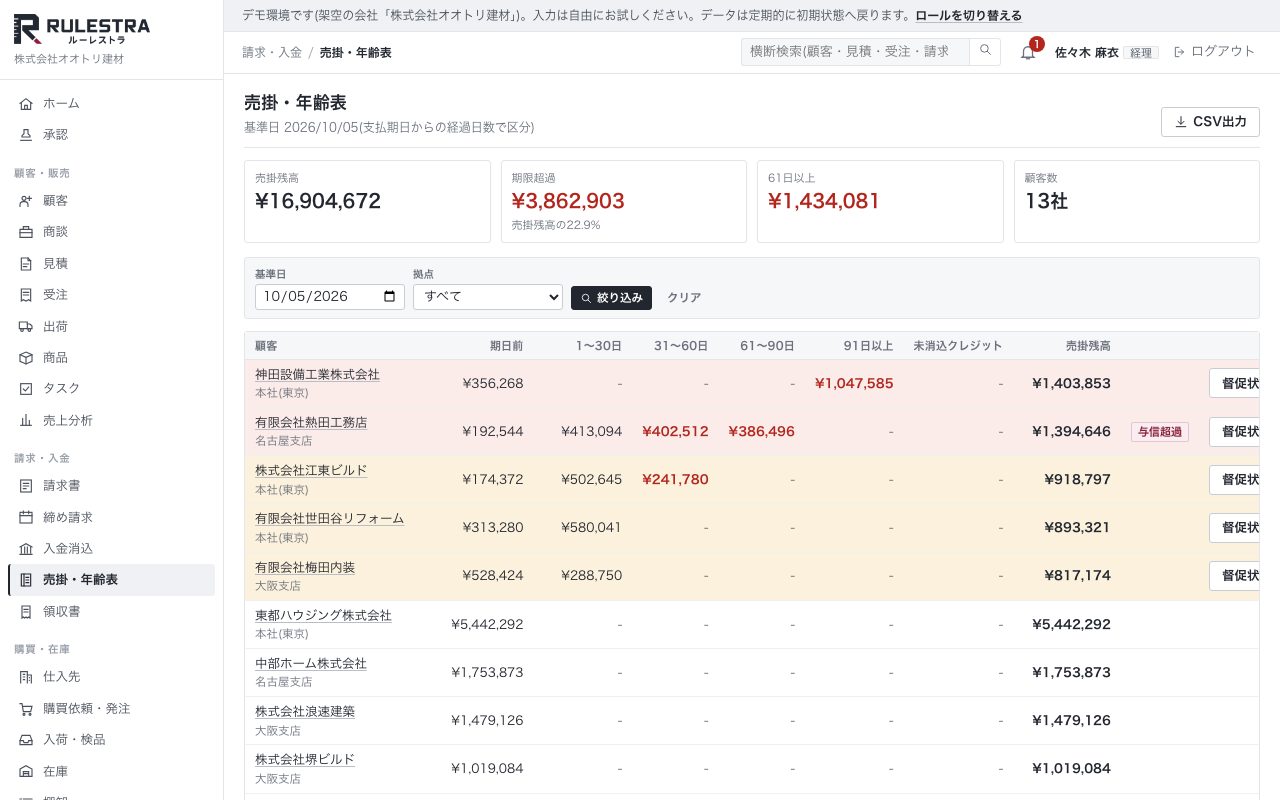This screenshot has width=1280, height=800.
Task: Click ロールを切り替える link
Action: pos(969,16)
